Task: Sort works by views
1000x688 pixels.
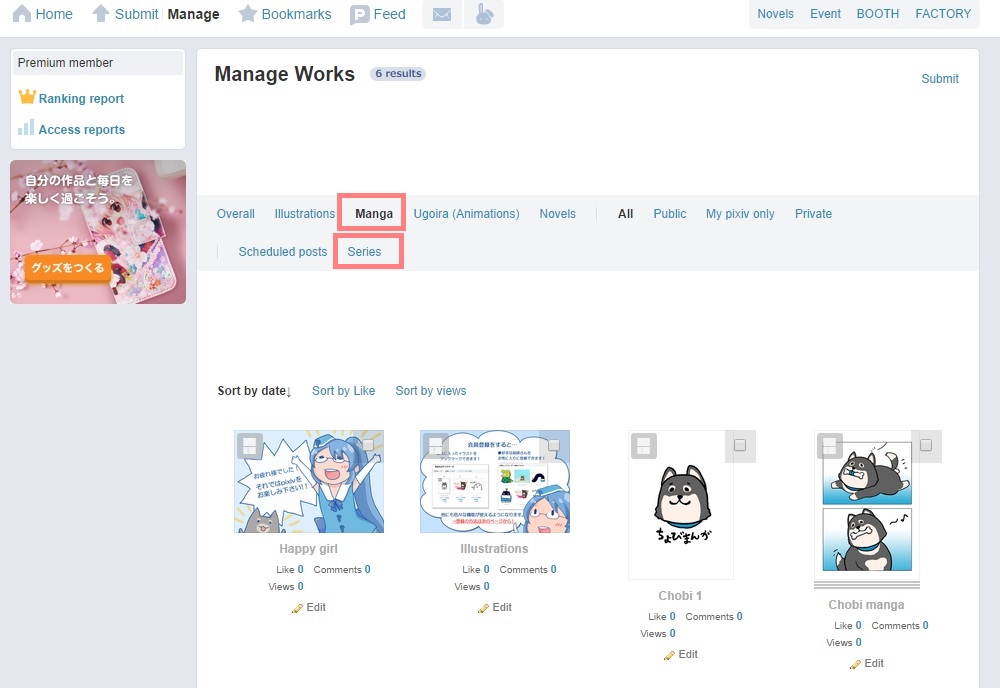Action: (430, 391)
